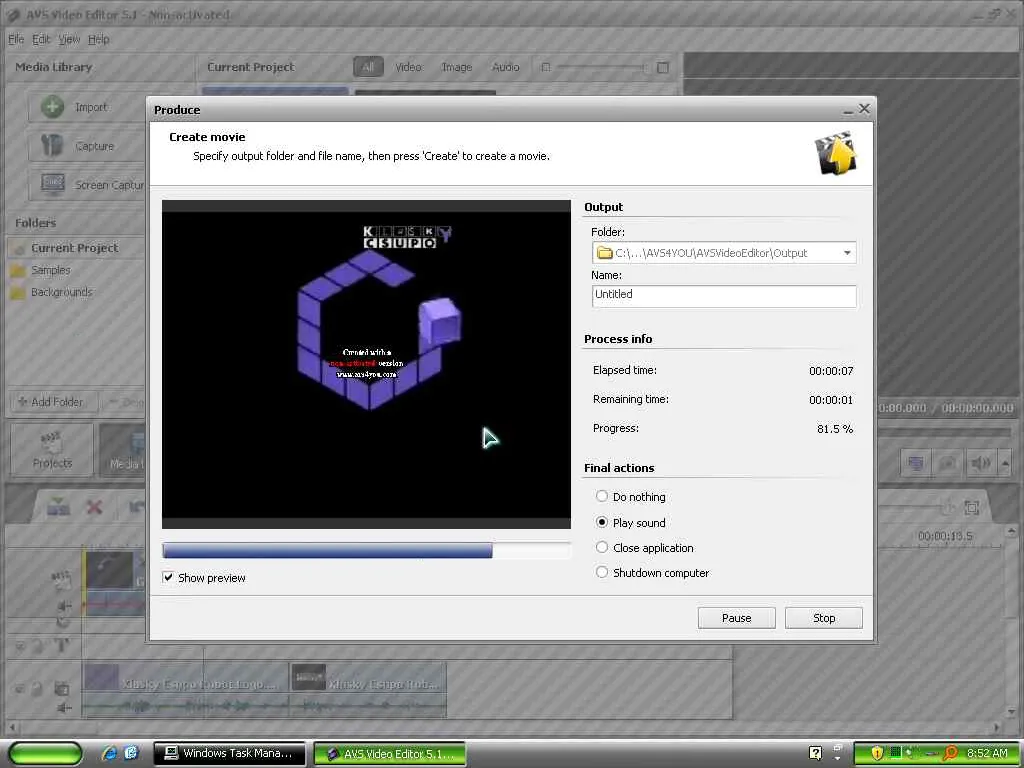Open the output Folder dropdown
This screenshot has height=768, width=1024.
(x=846, y=253)
